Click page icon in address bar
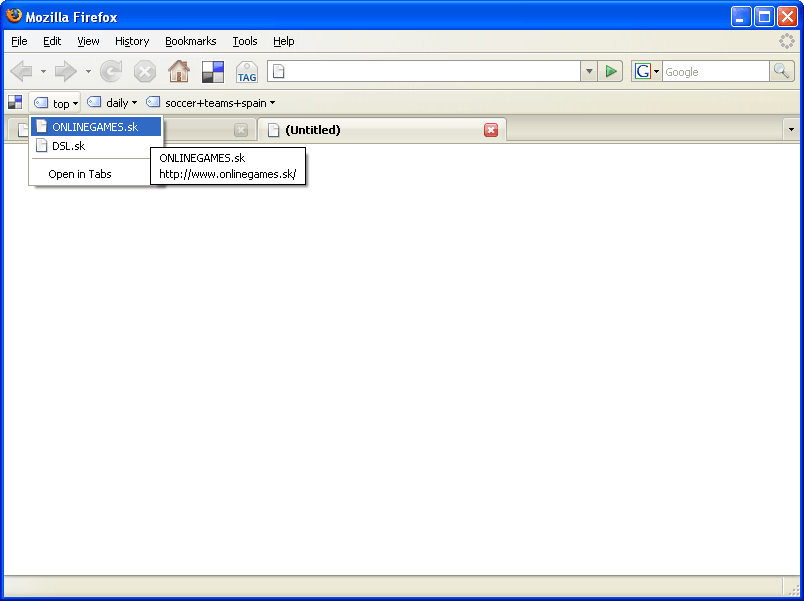Viewport: 804px width, 601px height. click(278, 71)
